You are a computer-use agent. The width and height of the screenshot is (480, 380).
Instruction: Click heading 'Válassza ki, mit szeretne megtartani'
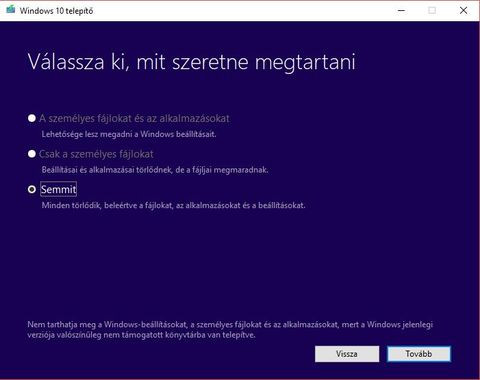click(192, 62)
